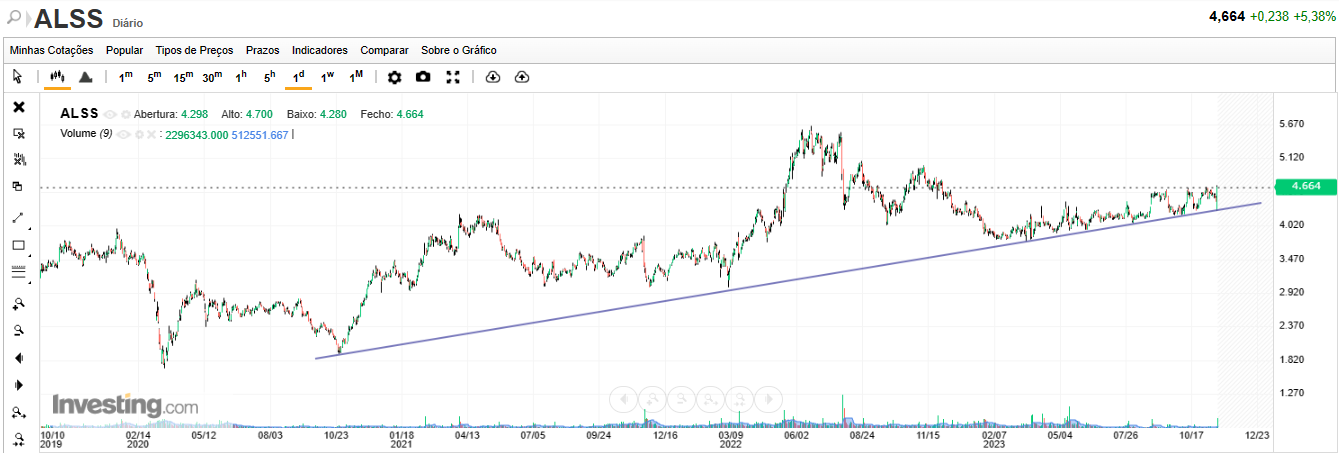Switch to the 1w weekly timeframe
The height and width of the screenshot is (453, 1339).
click(327, 77)
